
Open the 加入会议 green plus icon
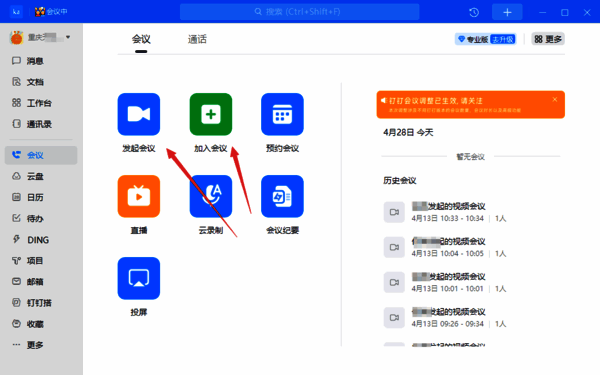tap(210, 114)
